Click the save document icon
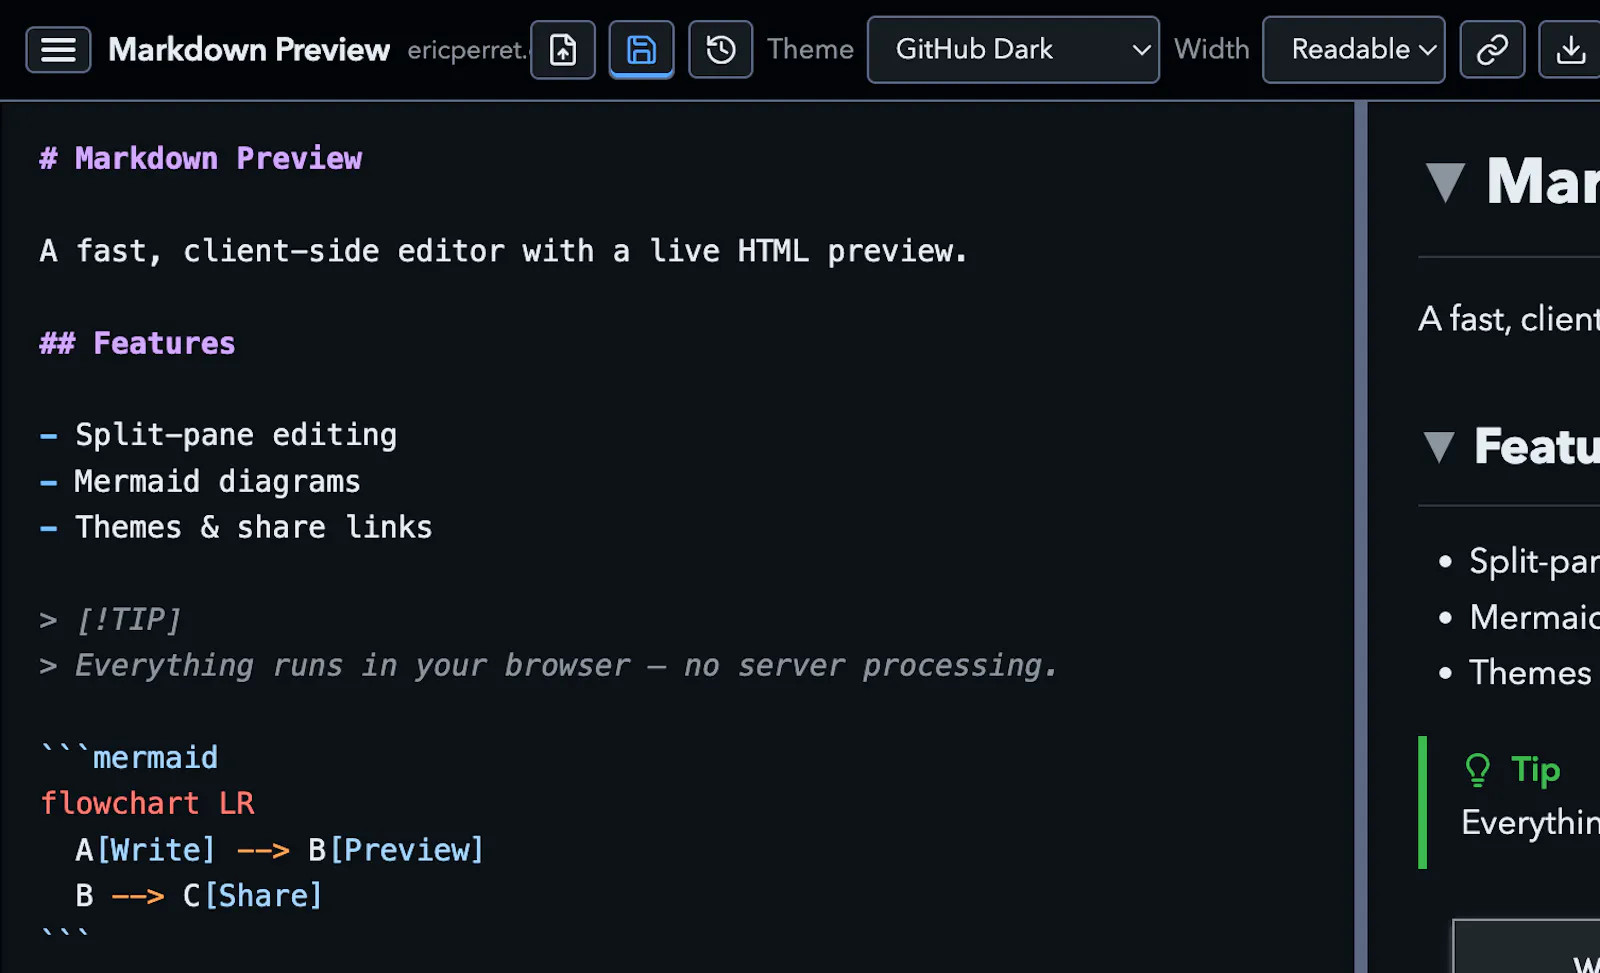Viewport: 1600px width, 973px height. click(x=641, y=49)
